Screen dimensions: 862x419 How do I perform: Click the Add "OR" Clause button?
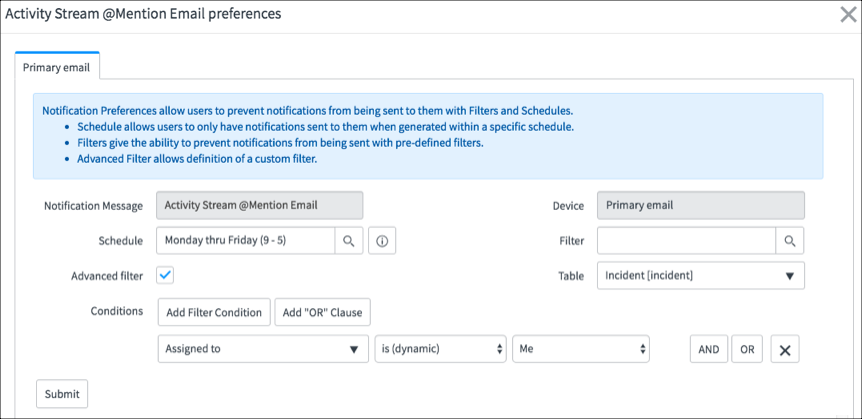[323, 312]
